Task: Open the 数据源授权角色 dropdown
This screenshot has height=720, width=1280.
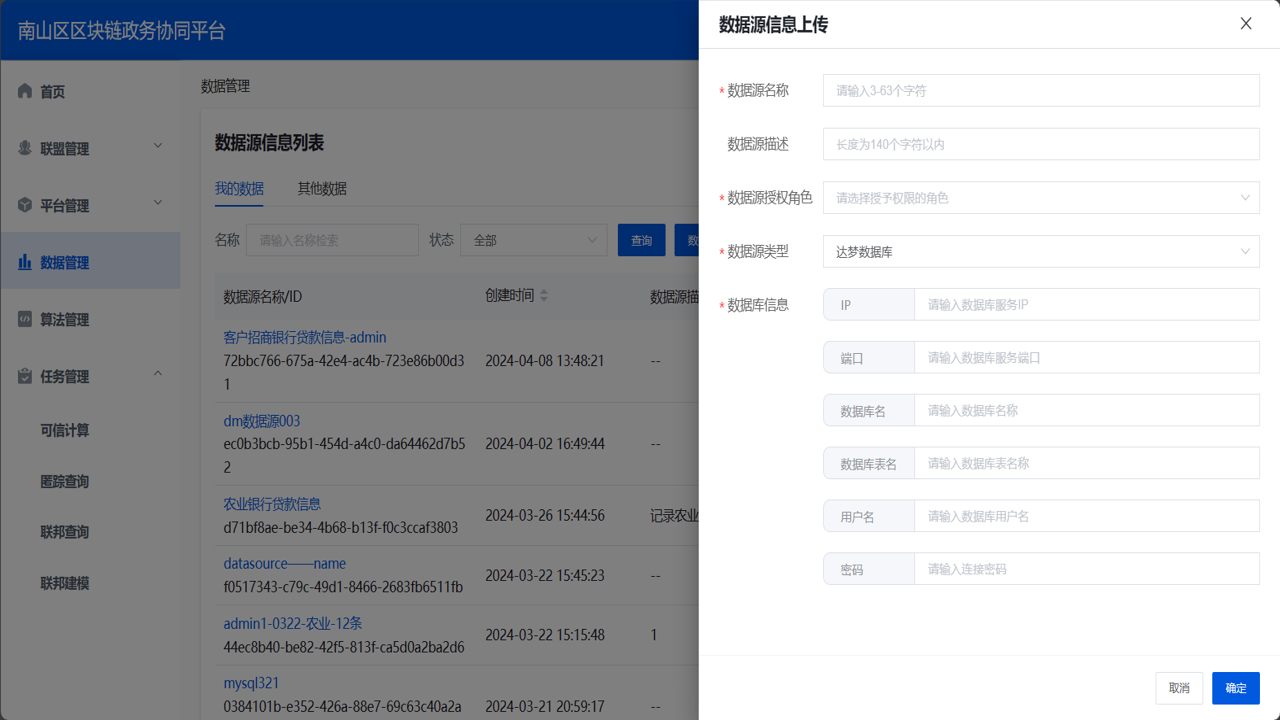Action: click(1041, 198)
